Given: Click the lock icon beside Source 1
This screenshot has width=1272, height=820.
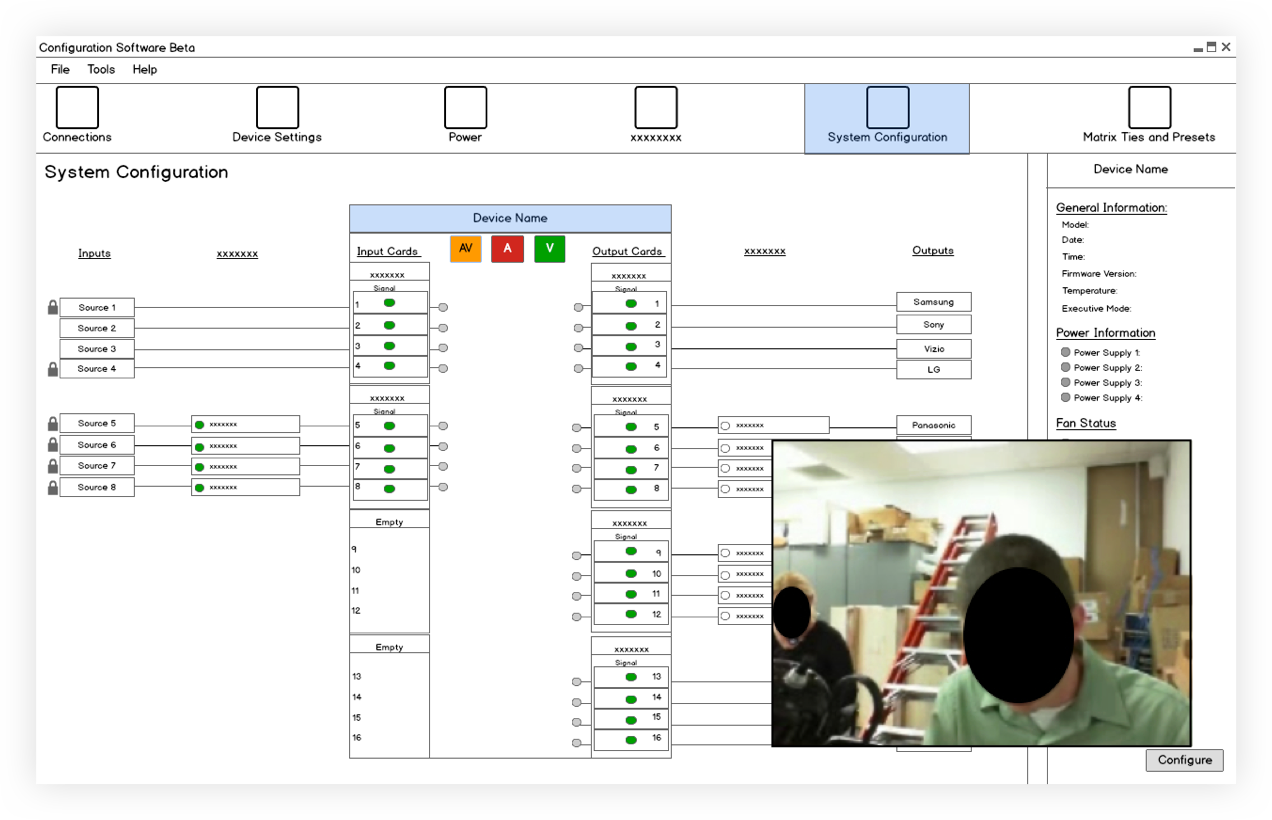Looking at the screenshot, I should click(51, 307).
